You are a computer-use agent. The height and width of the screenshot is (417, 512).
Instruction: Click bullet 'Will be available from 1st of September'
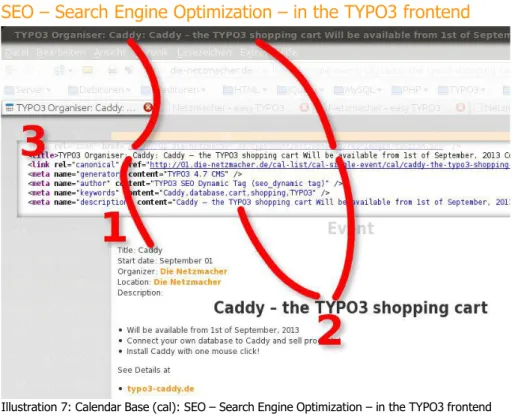pos(212,330)
